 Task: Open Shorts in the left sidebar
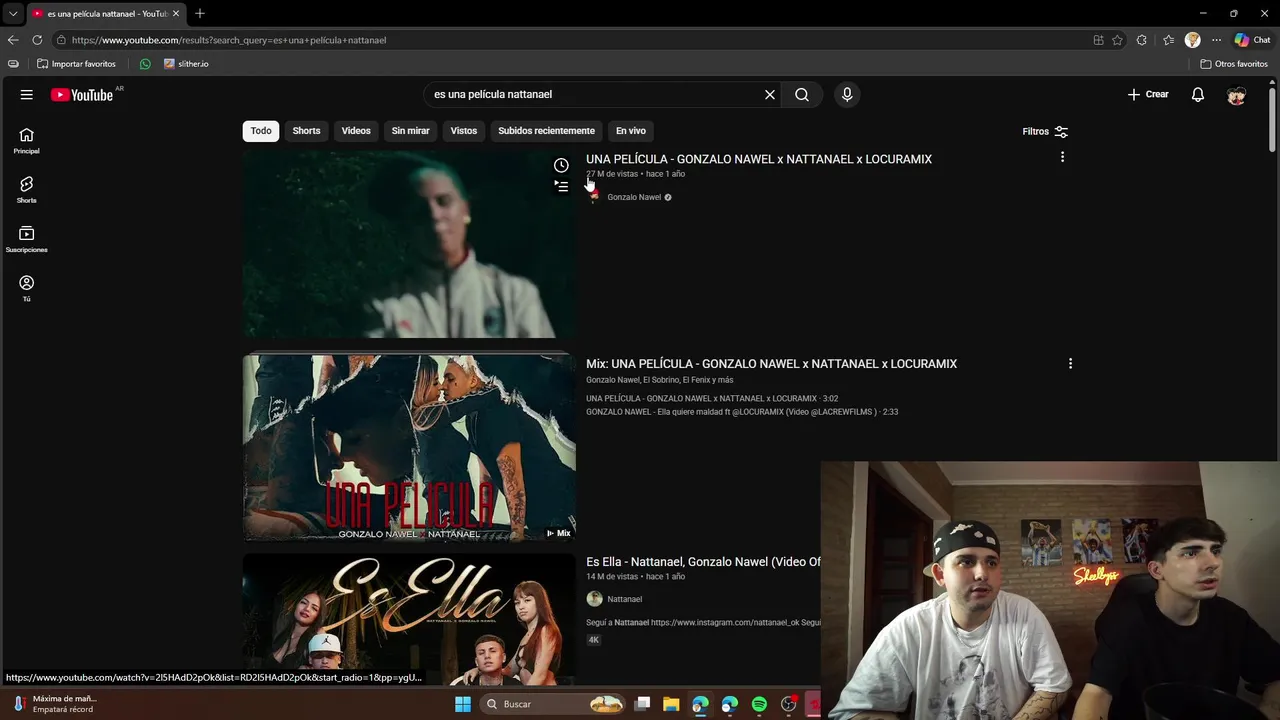[x=27, y=190]
